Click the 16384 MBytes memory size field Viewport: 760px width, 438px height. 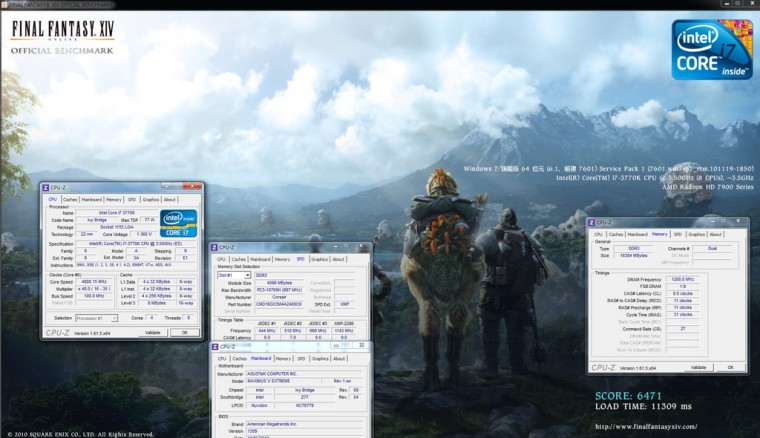(x=633, y=255)
